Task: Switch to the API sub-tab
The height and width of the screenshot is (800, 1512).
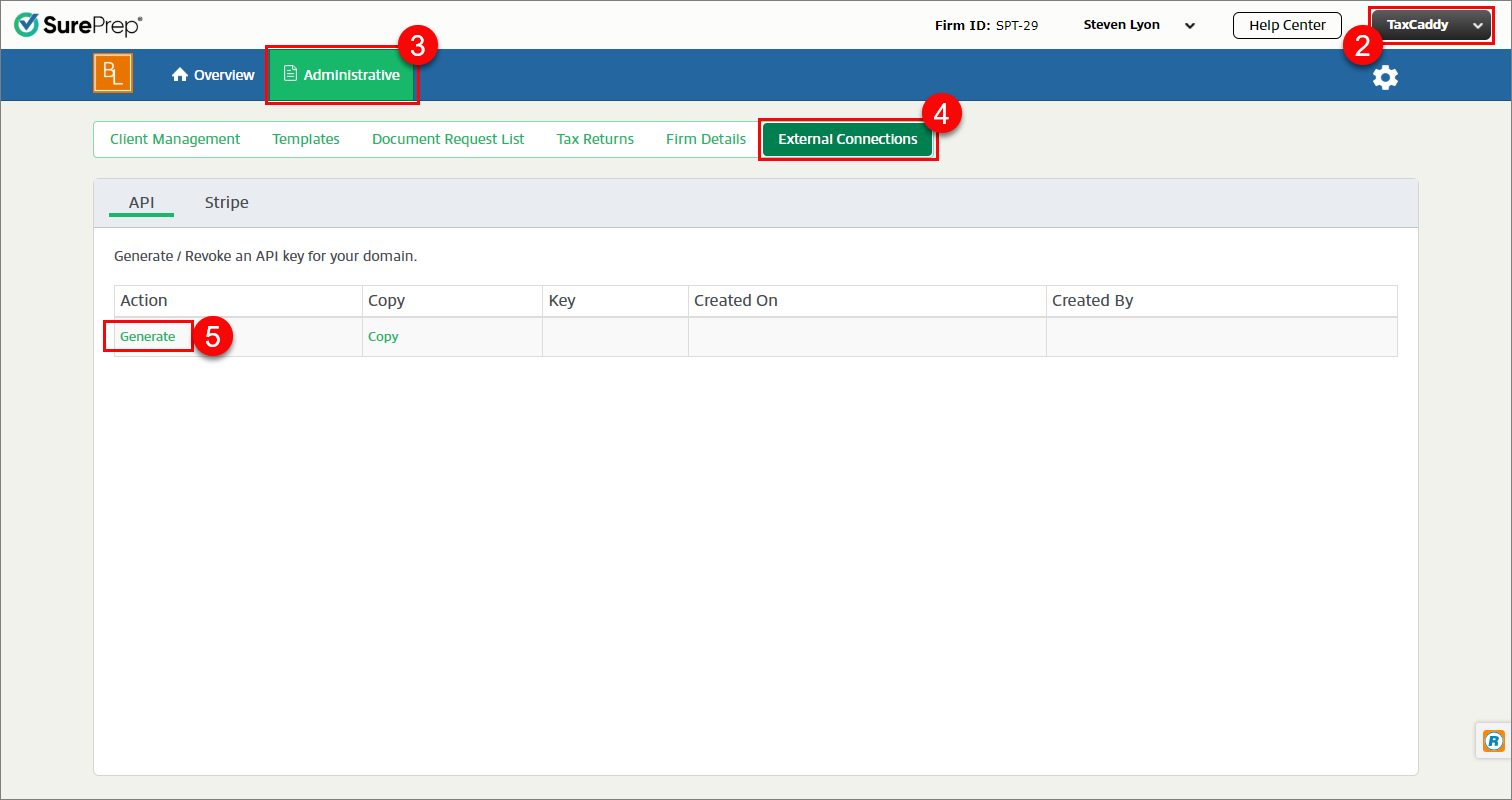Action: click(141, 202)
